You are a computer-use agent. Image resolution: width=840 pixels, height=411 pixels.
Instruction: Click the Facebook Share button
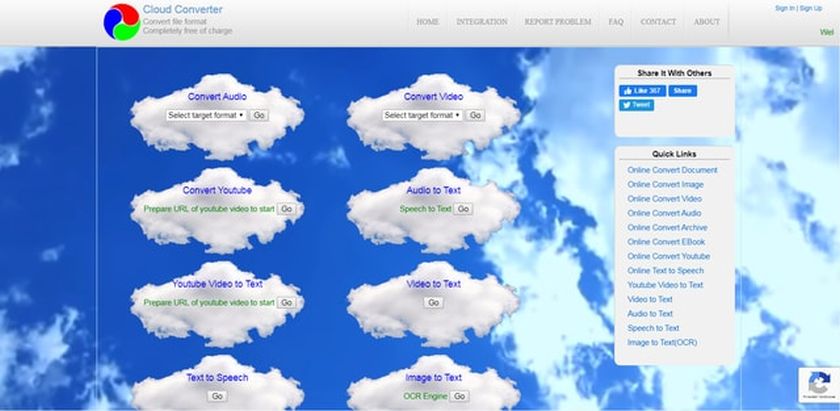[x=683, y=90]
